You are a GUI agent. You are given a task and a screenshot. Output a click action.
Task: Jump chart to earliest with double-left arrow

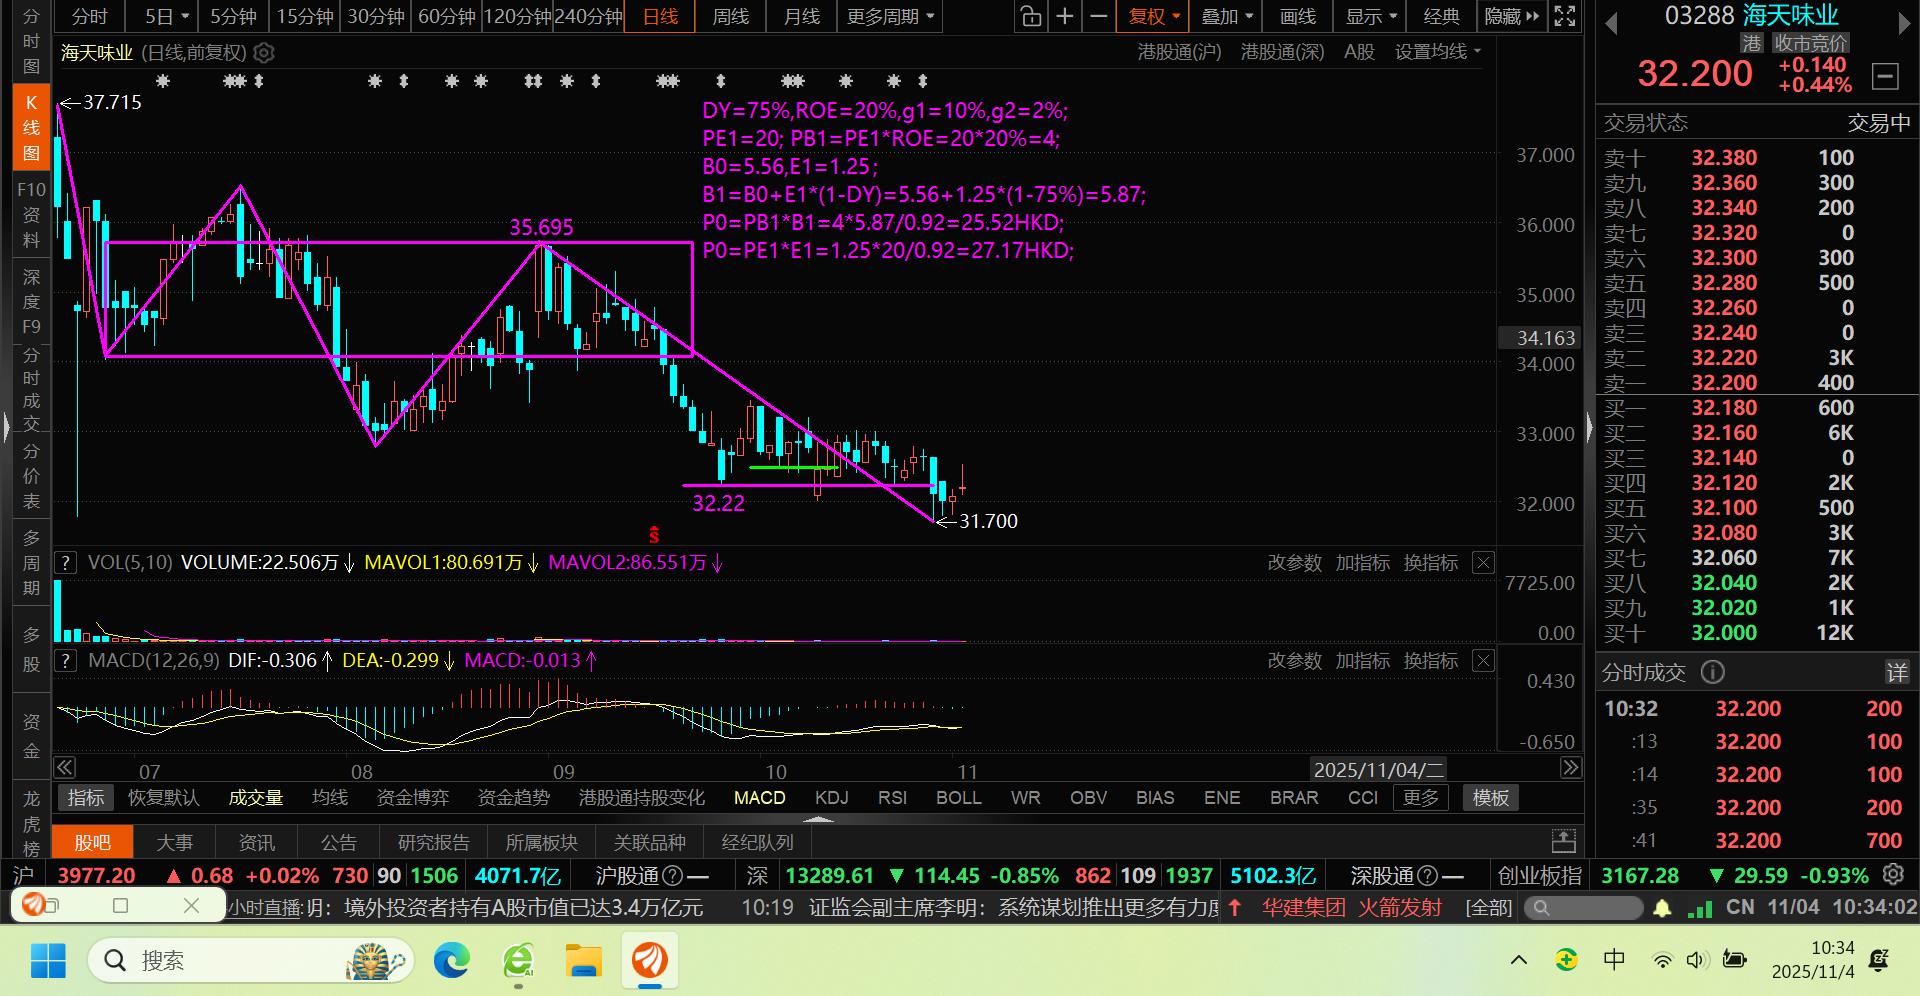65,768
